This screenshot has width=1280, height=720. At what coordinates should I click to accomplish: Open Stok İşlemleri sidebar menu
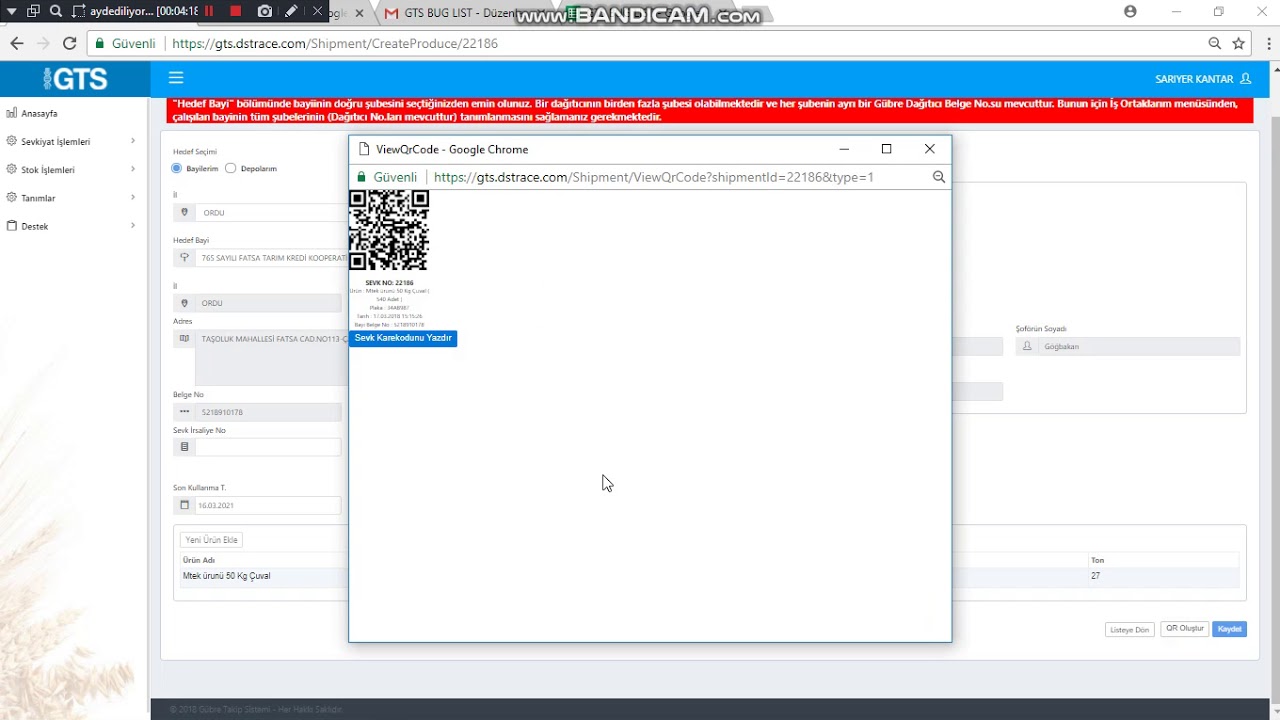(x=47, y=169)
